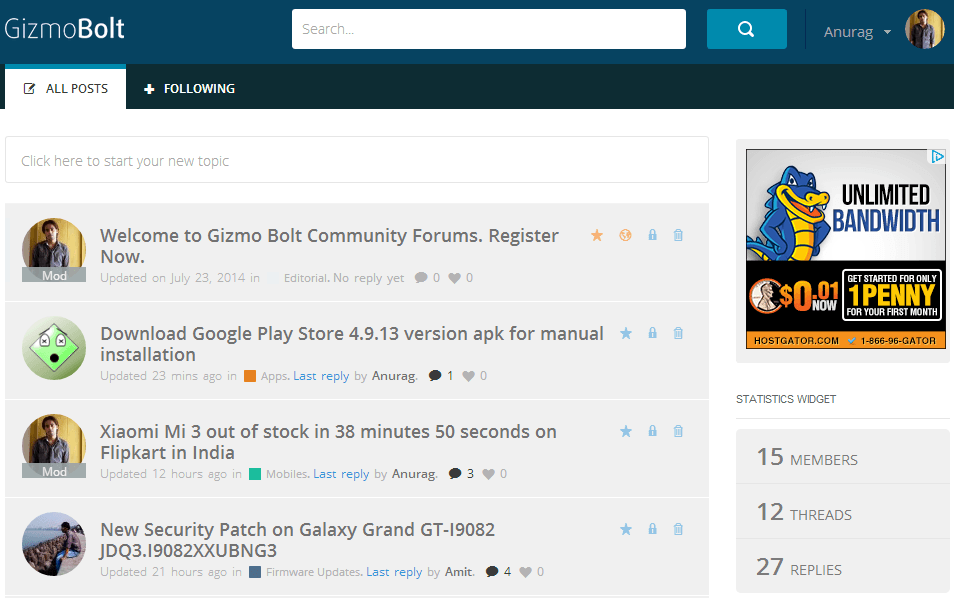Click the new topic input box

tap(357, 160)
